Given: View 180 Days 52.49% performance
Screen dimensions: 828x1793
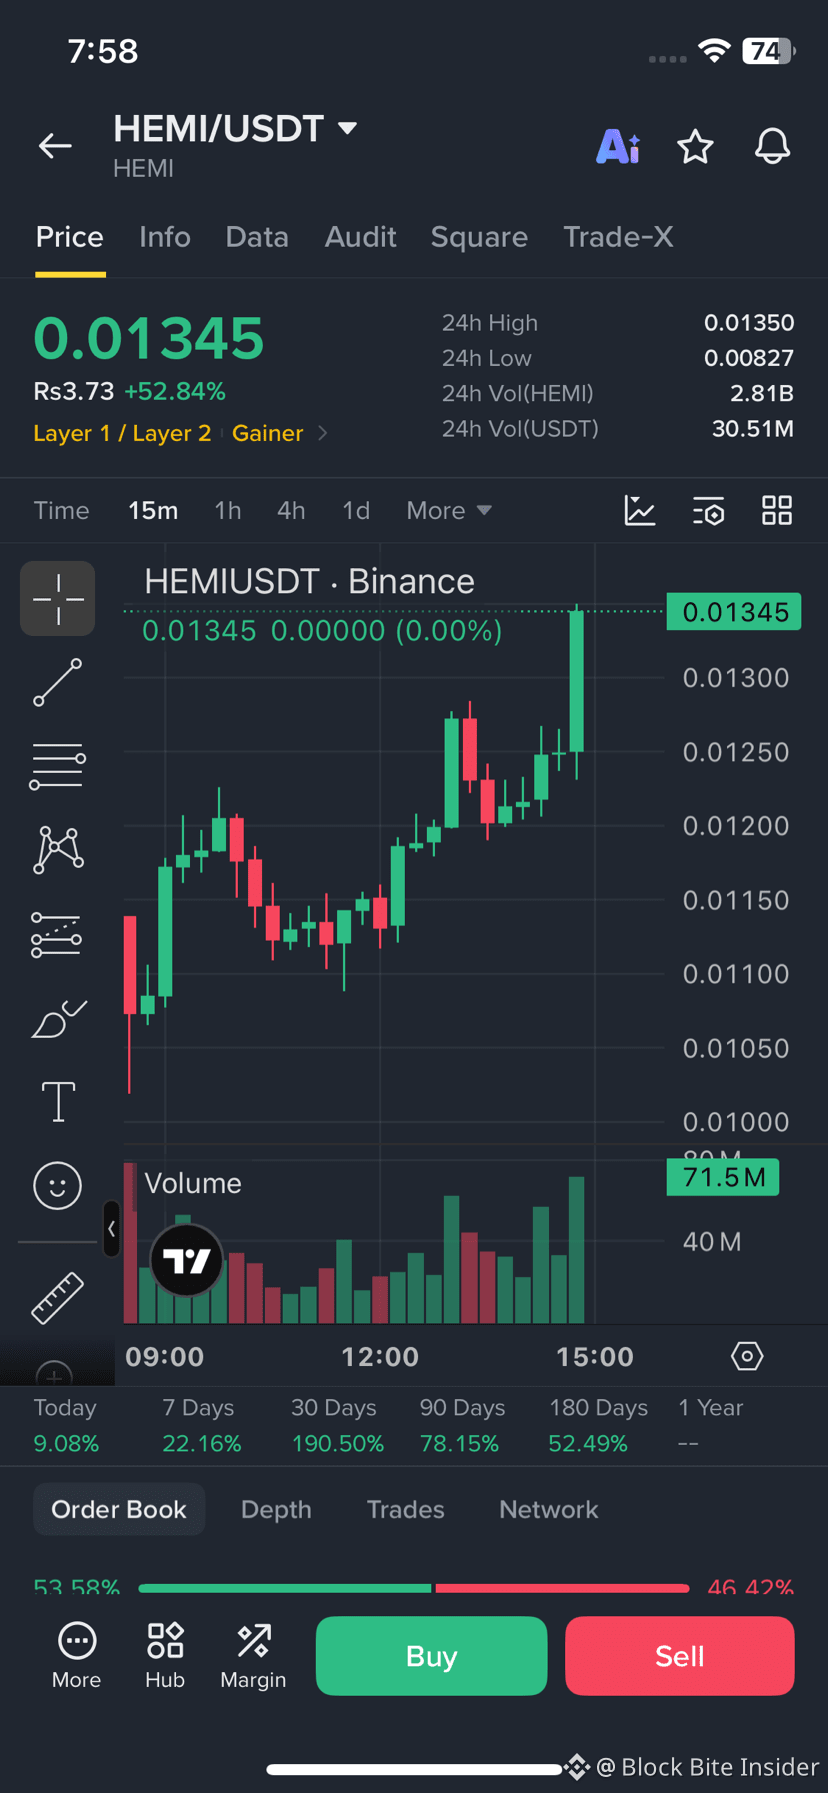Looking at the screenshot, I should click(x=597, y=1426).
